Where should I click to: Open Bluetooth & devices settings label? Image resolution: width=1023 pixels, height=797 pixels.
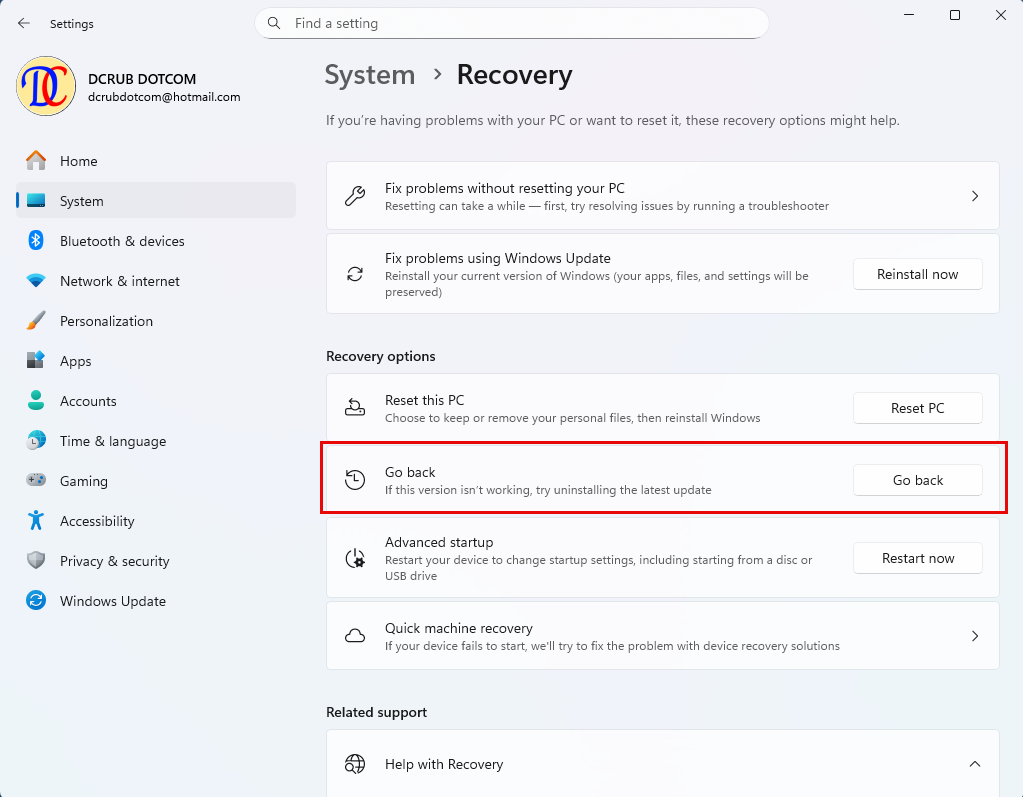coord(122,241)
